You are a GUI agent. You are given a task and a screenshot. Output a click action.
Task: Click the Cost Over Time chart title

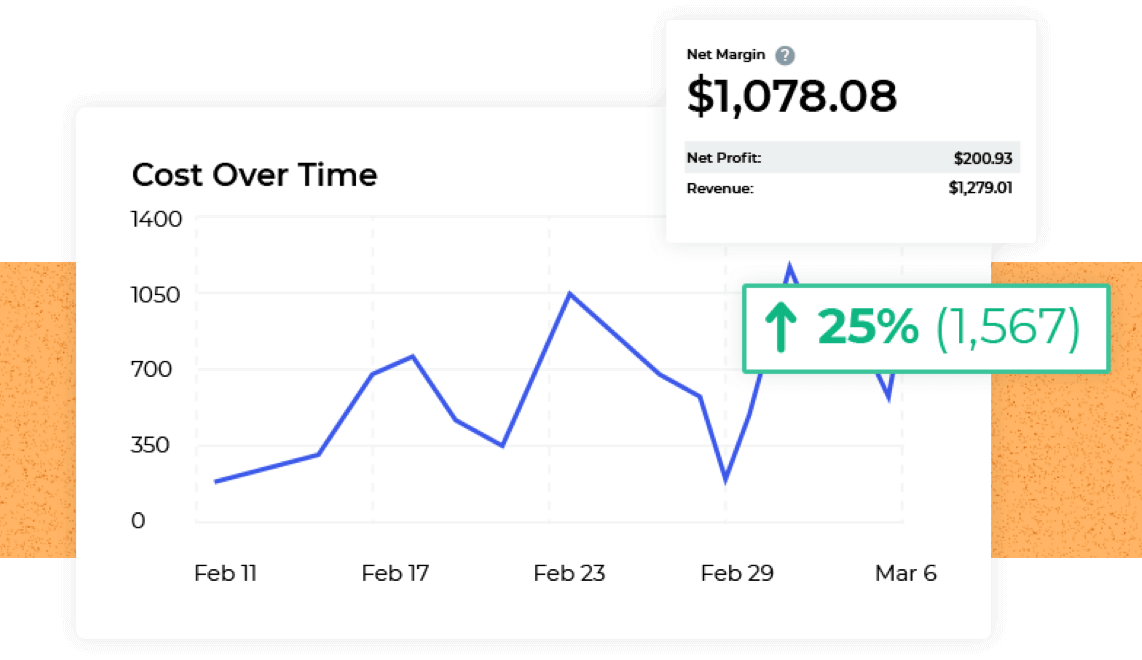tap(254, 175)
